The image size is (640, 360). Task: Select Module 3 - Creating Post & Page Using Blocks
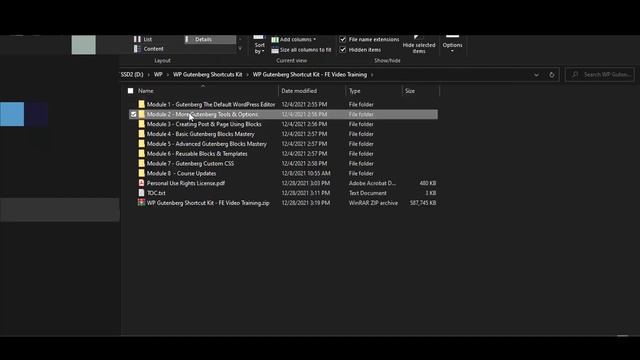tap(204, 124)
